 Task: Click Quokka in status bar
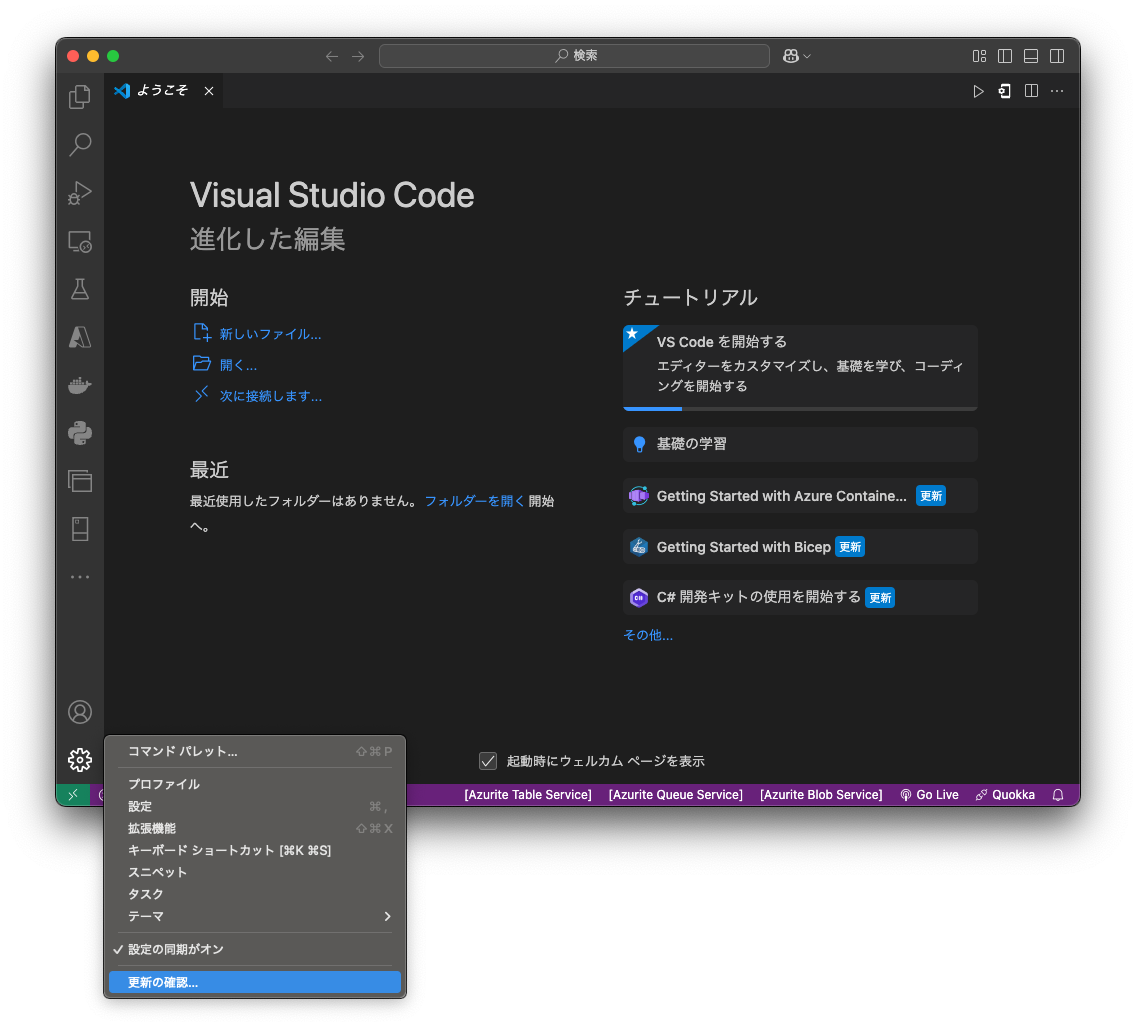pyautogui.click(x=1006, y=795)
